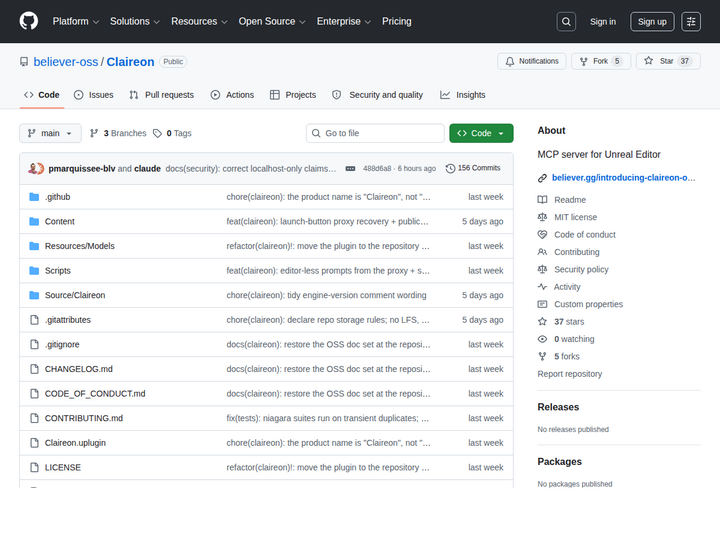The height and width of the screenshot is (540, 720).
Task: Open the Enterprise dropdown menu
Action: [x=343, y=22]
